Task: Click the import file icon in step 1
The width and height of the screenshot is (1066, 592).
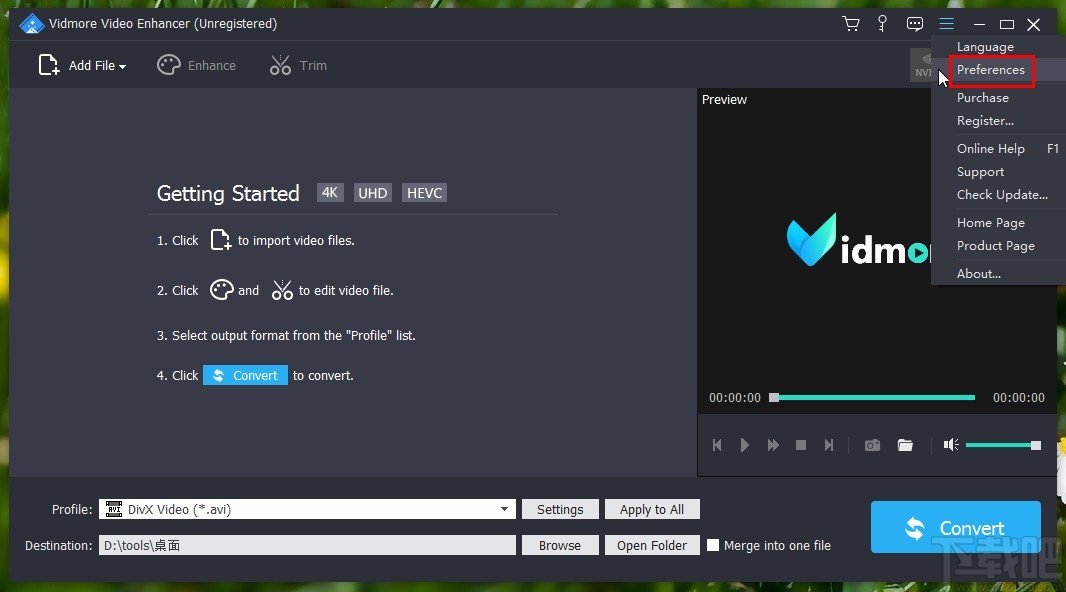Action: (220, 240)
